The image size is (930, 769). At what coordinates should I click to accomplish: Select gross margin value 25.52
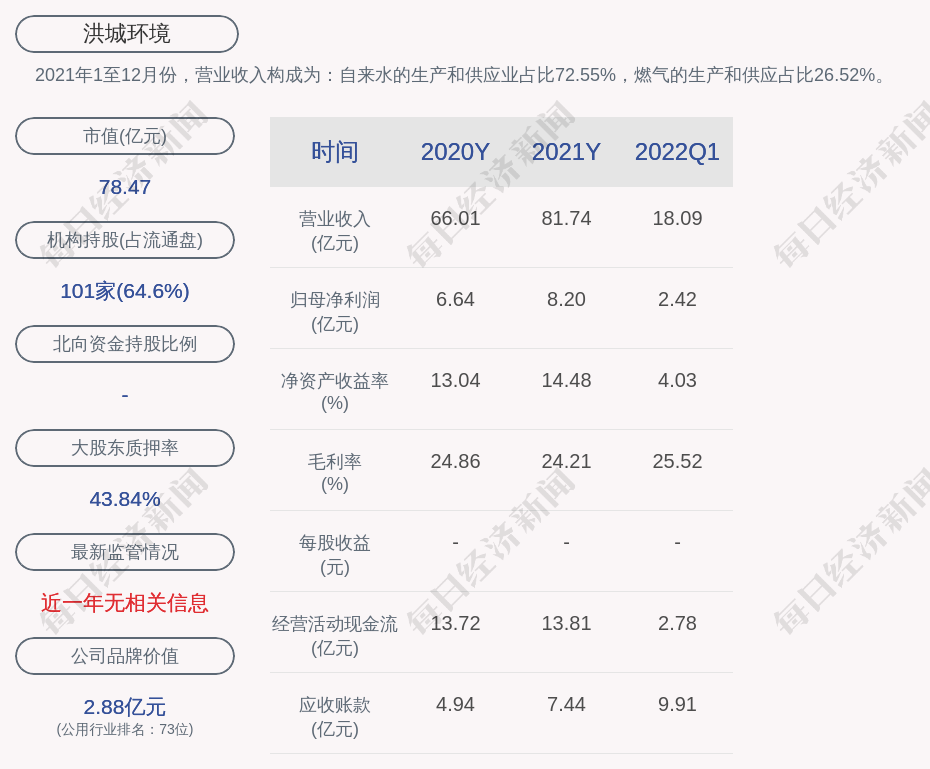point(677,461)
